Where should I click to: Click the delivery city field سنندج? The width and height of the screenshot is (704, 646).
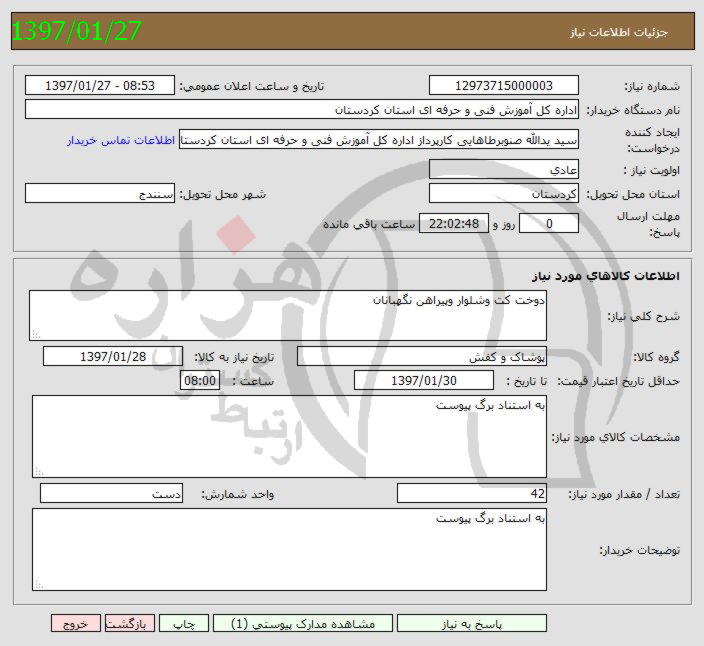(x=100, y=193)
